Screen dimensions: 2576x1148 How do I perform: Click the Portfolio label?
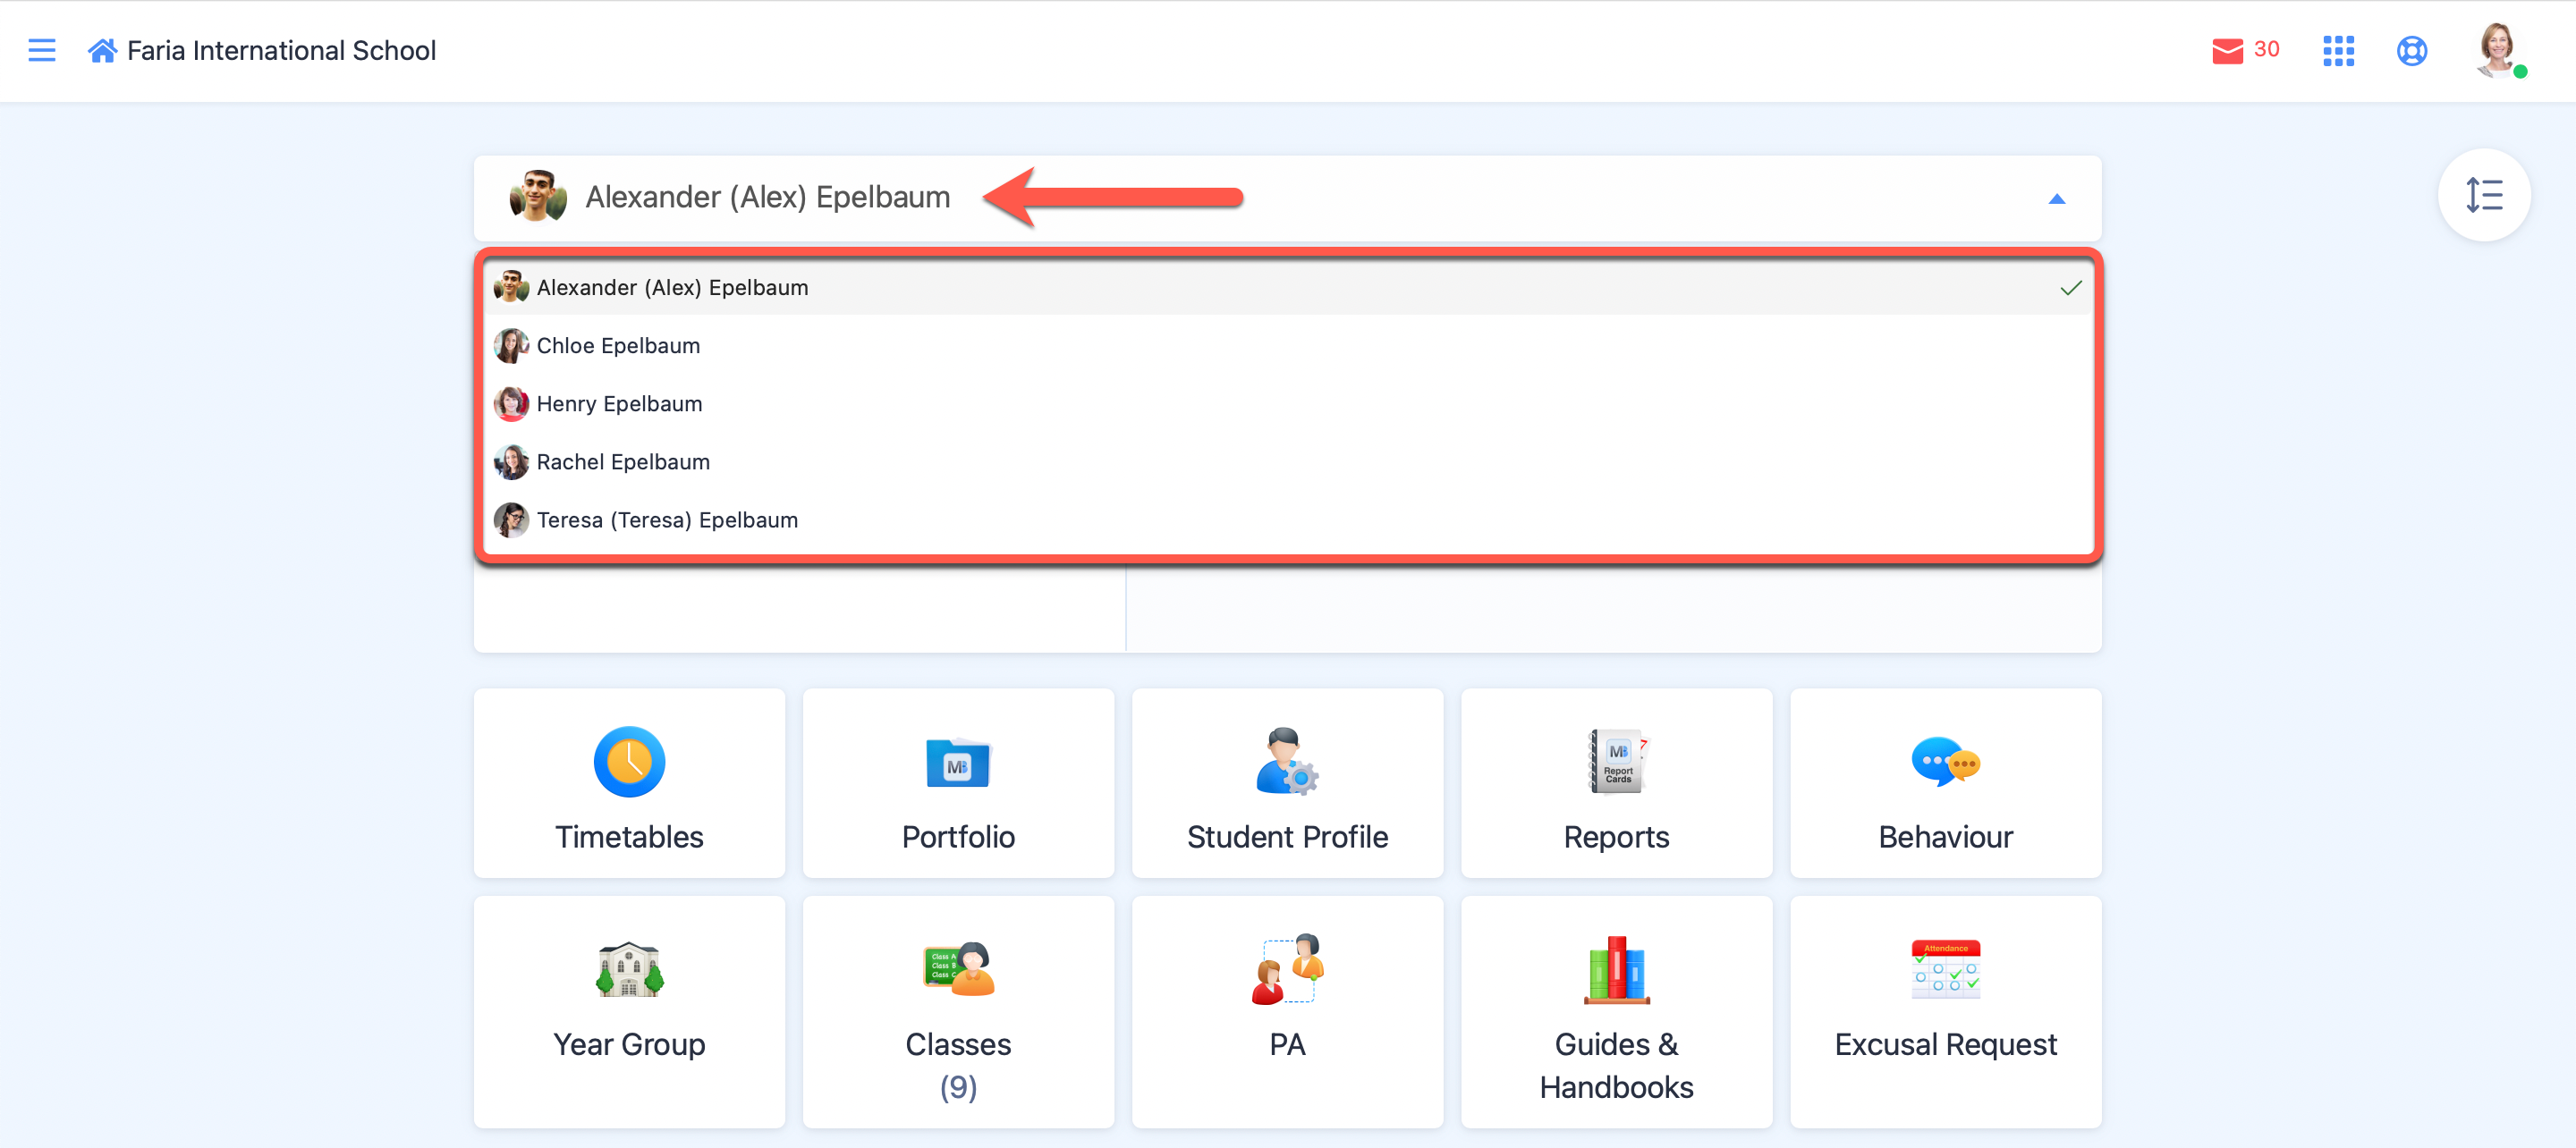[958, 837]
